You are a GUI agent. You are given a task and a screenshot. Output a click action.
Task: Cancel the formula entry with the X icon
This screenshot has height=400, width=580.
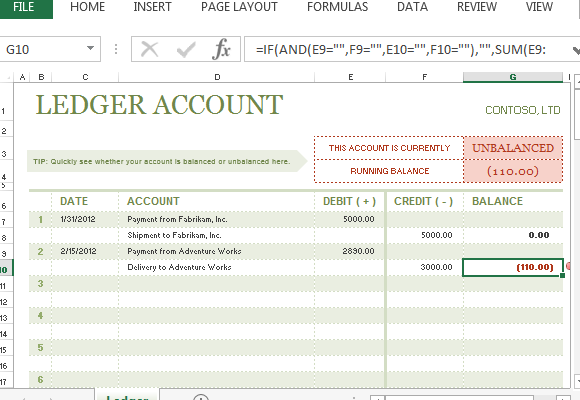(x=150, y=49)
